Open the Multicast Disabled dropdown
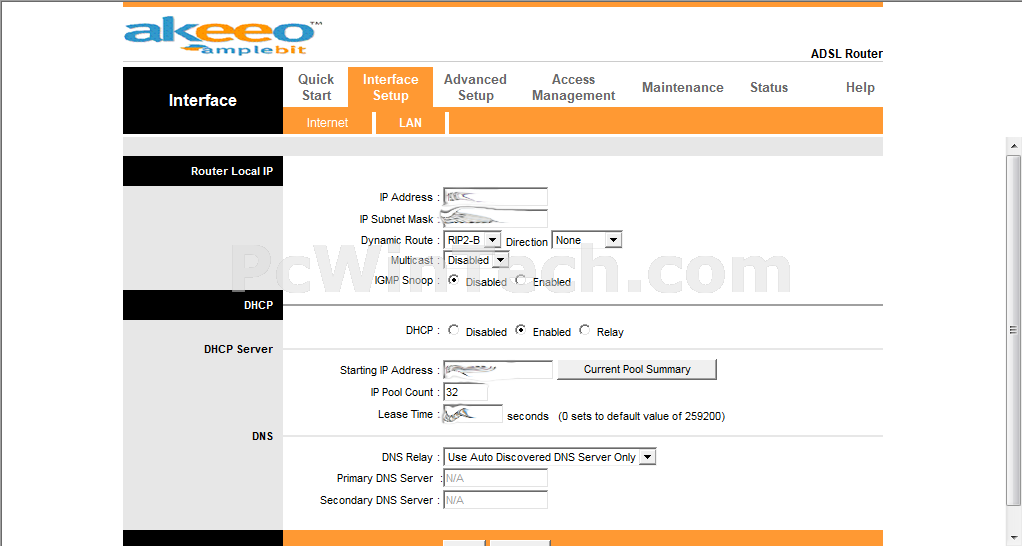1022x546 pixels. (x=475, y=260)
